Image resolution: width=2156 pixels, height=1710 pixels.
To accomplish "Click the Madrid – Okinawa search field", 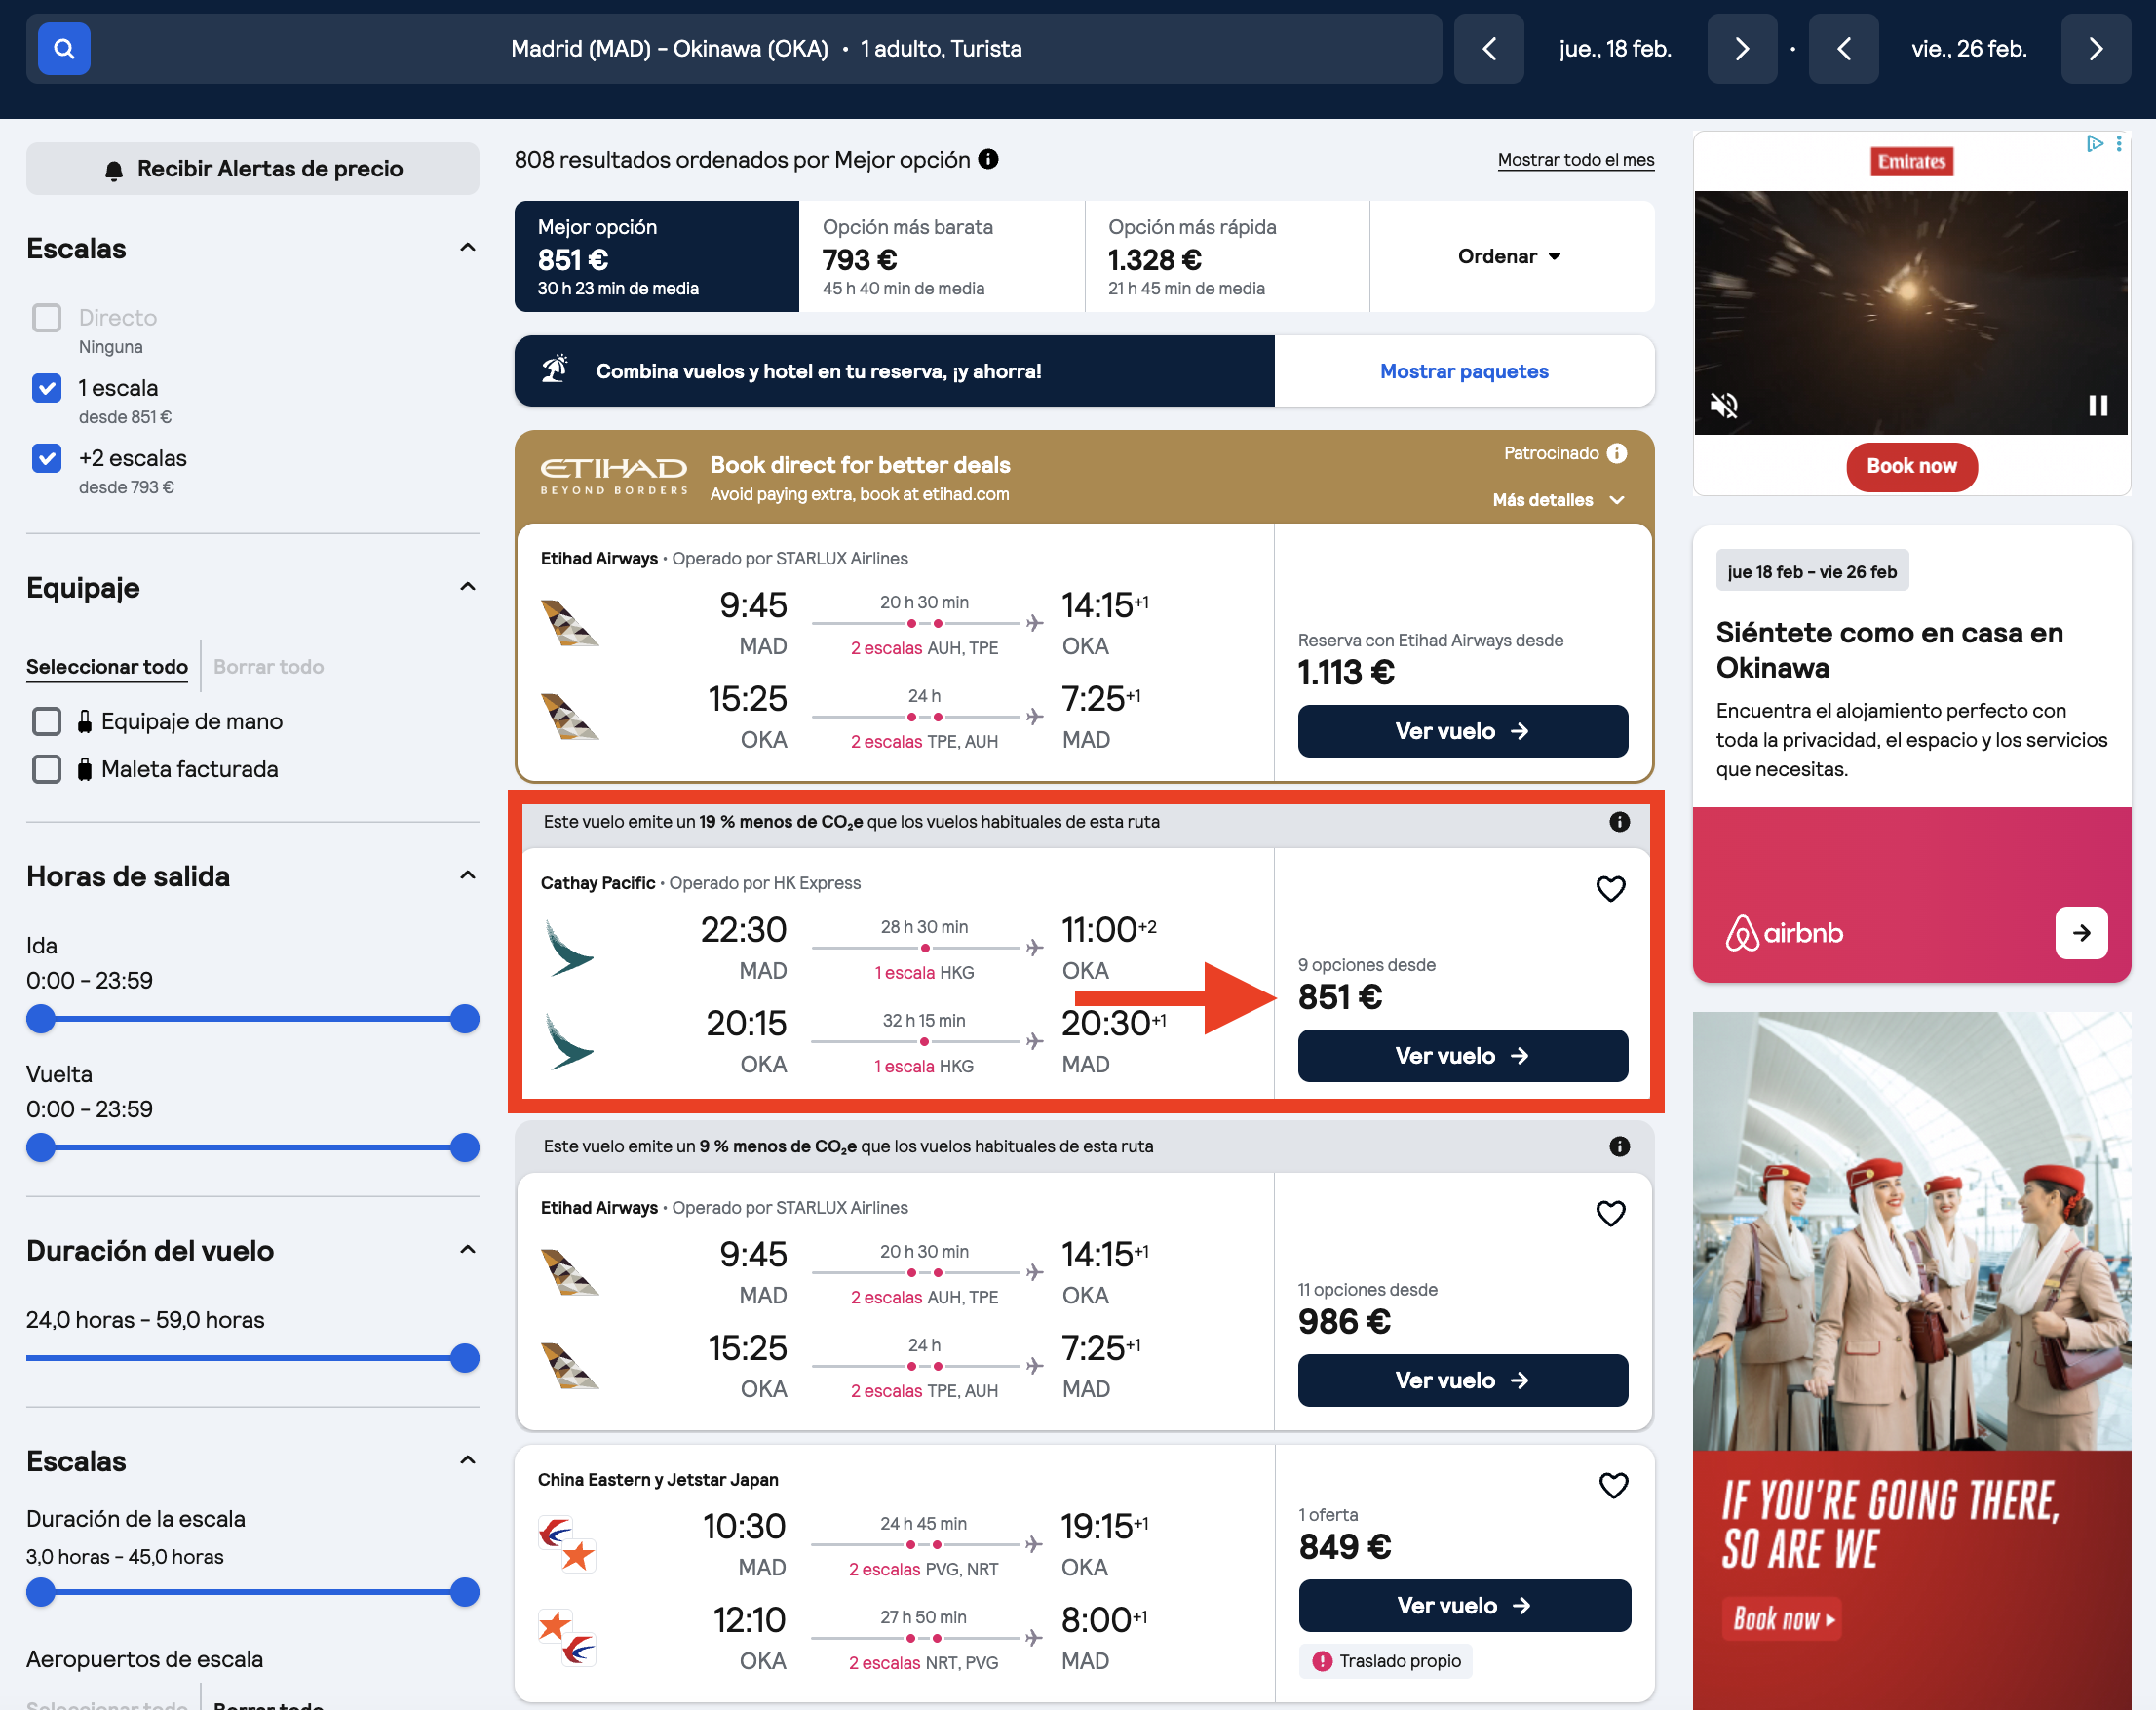I will [734, 48].
